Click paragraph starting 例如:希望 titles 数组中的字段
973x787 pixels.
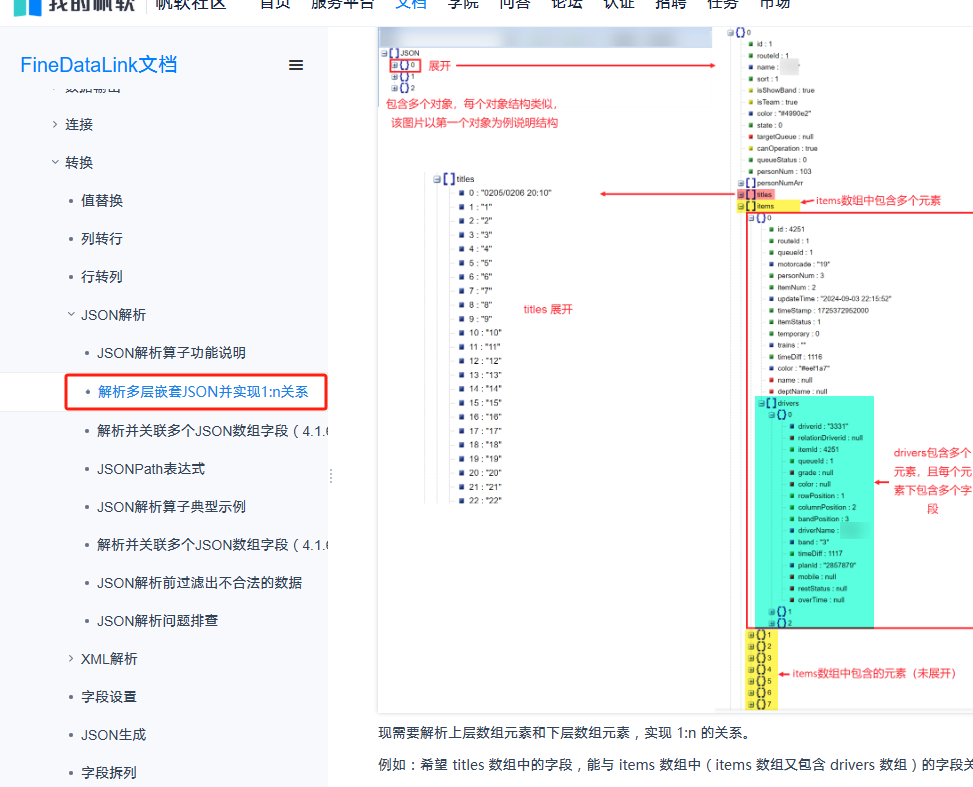675,765
